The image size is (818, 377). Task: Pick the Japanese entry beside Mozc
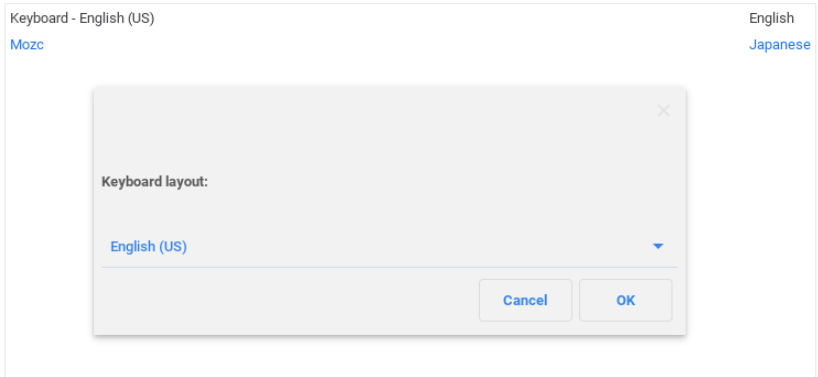pyautogui.click(x=779, y=45)
